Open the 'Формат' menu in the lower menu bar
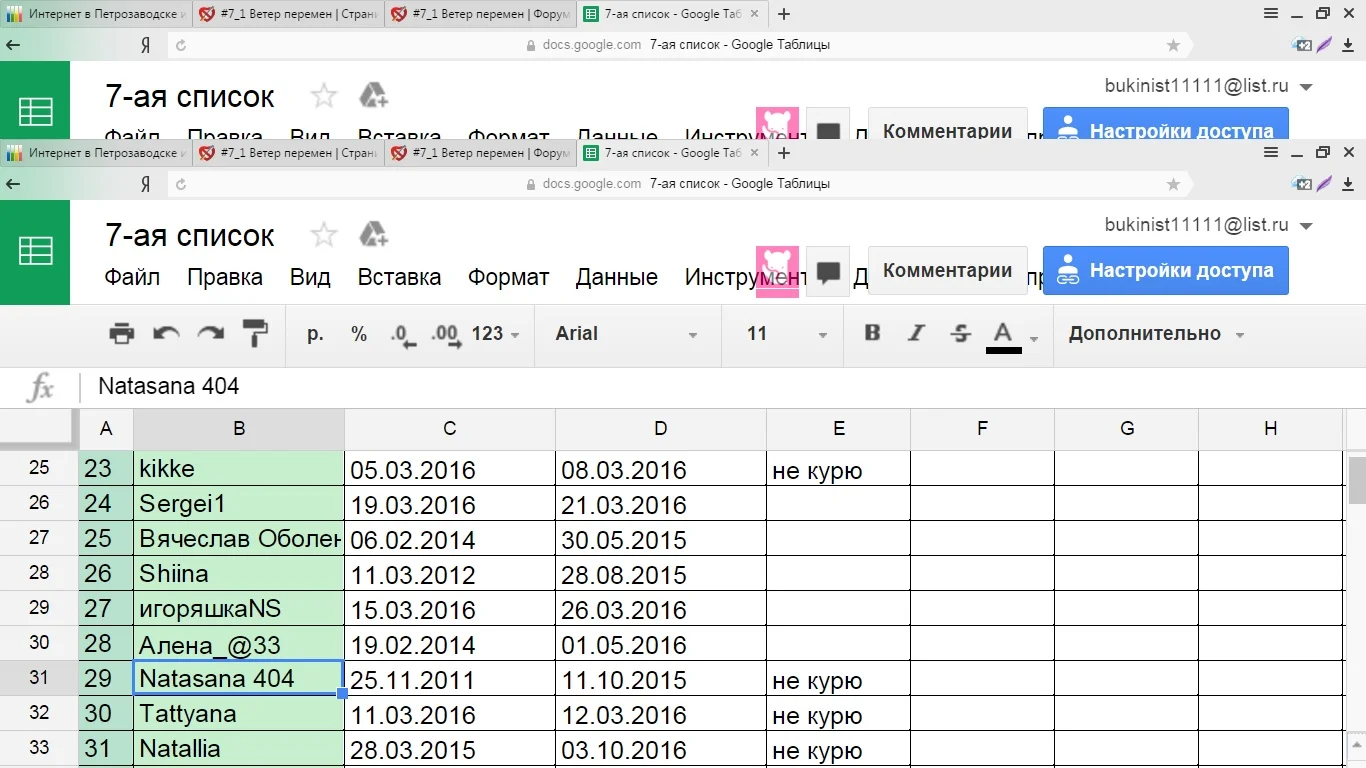Viewport: 1366px width, 768px height. pos(509,277)
